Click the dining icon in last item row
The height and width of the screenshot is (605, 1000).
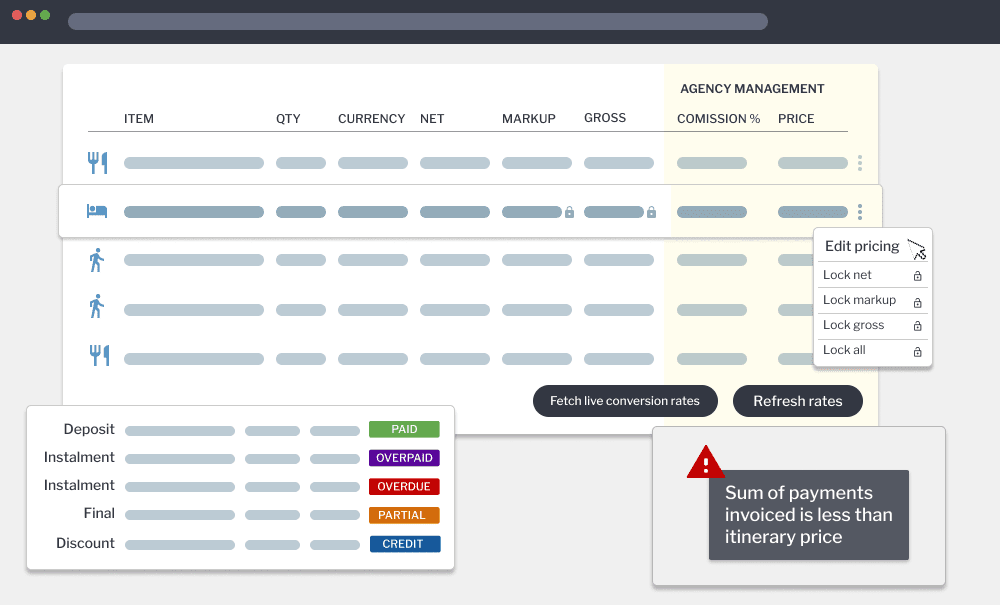(97, 355)
